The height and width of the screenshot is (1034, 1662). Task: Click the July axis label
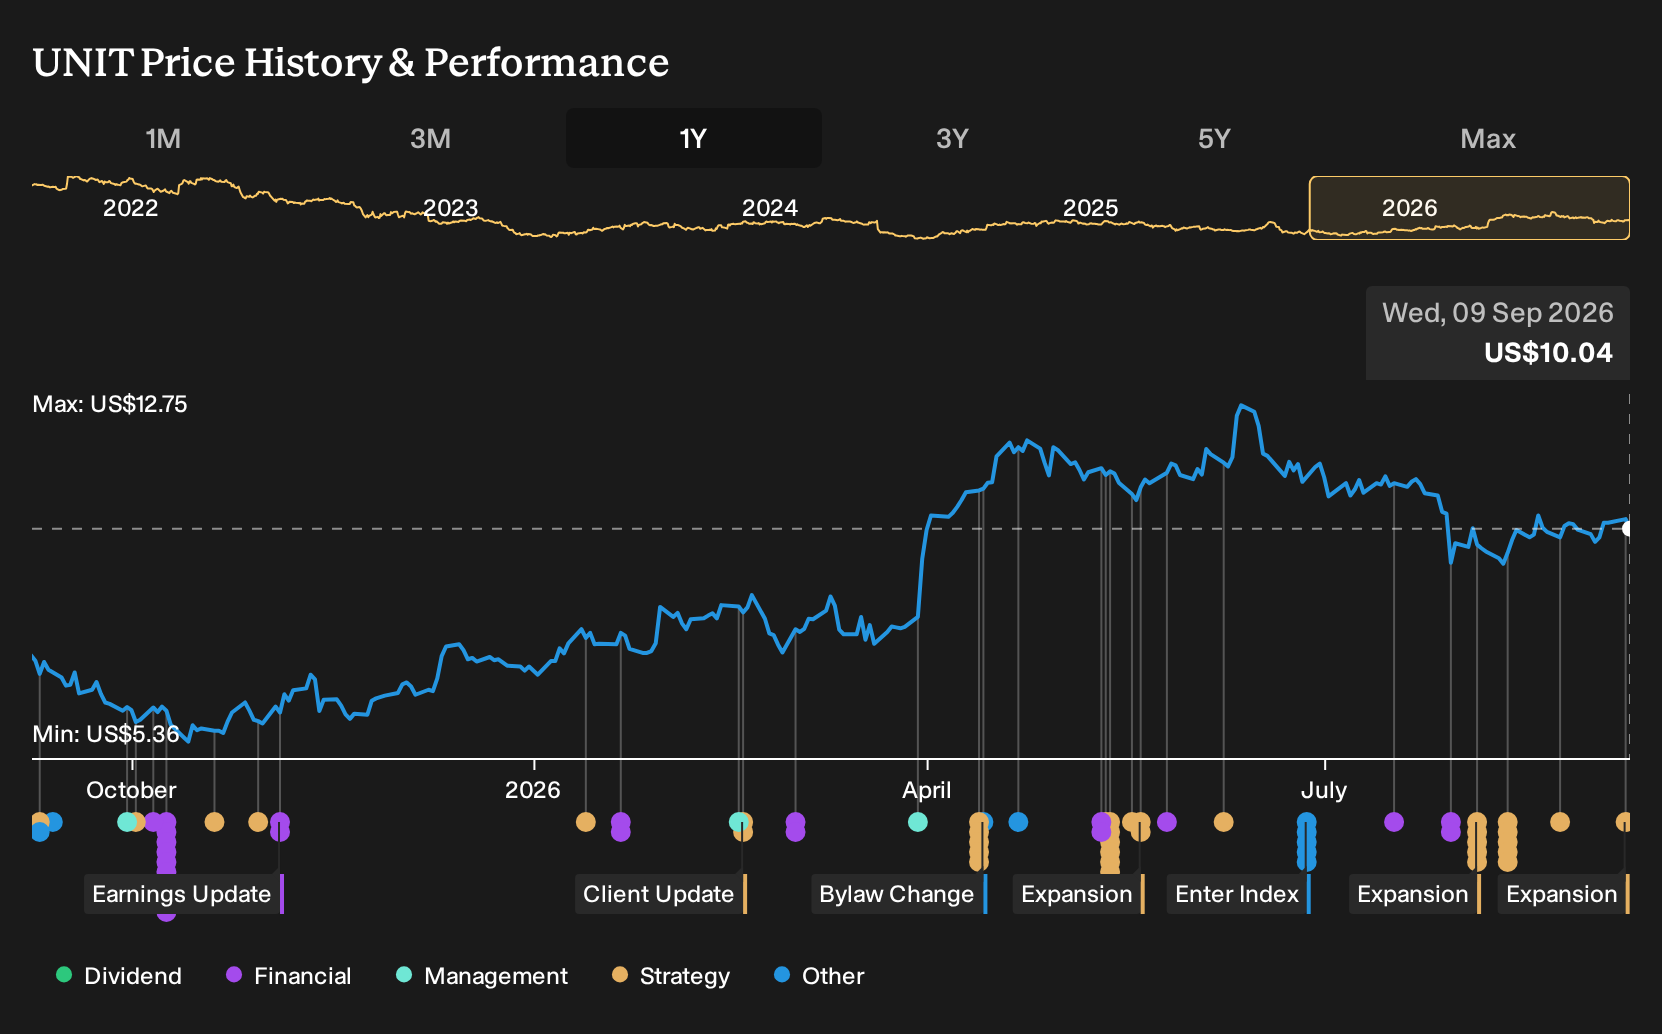pyautogui.click(x=1324, y=790)
